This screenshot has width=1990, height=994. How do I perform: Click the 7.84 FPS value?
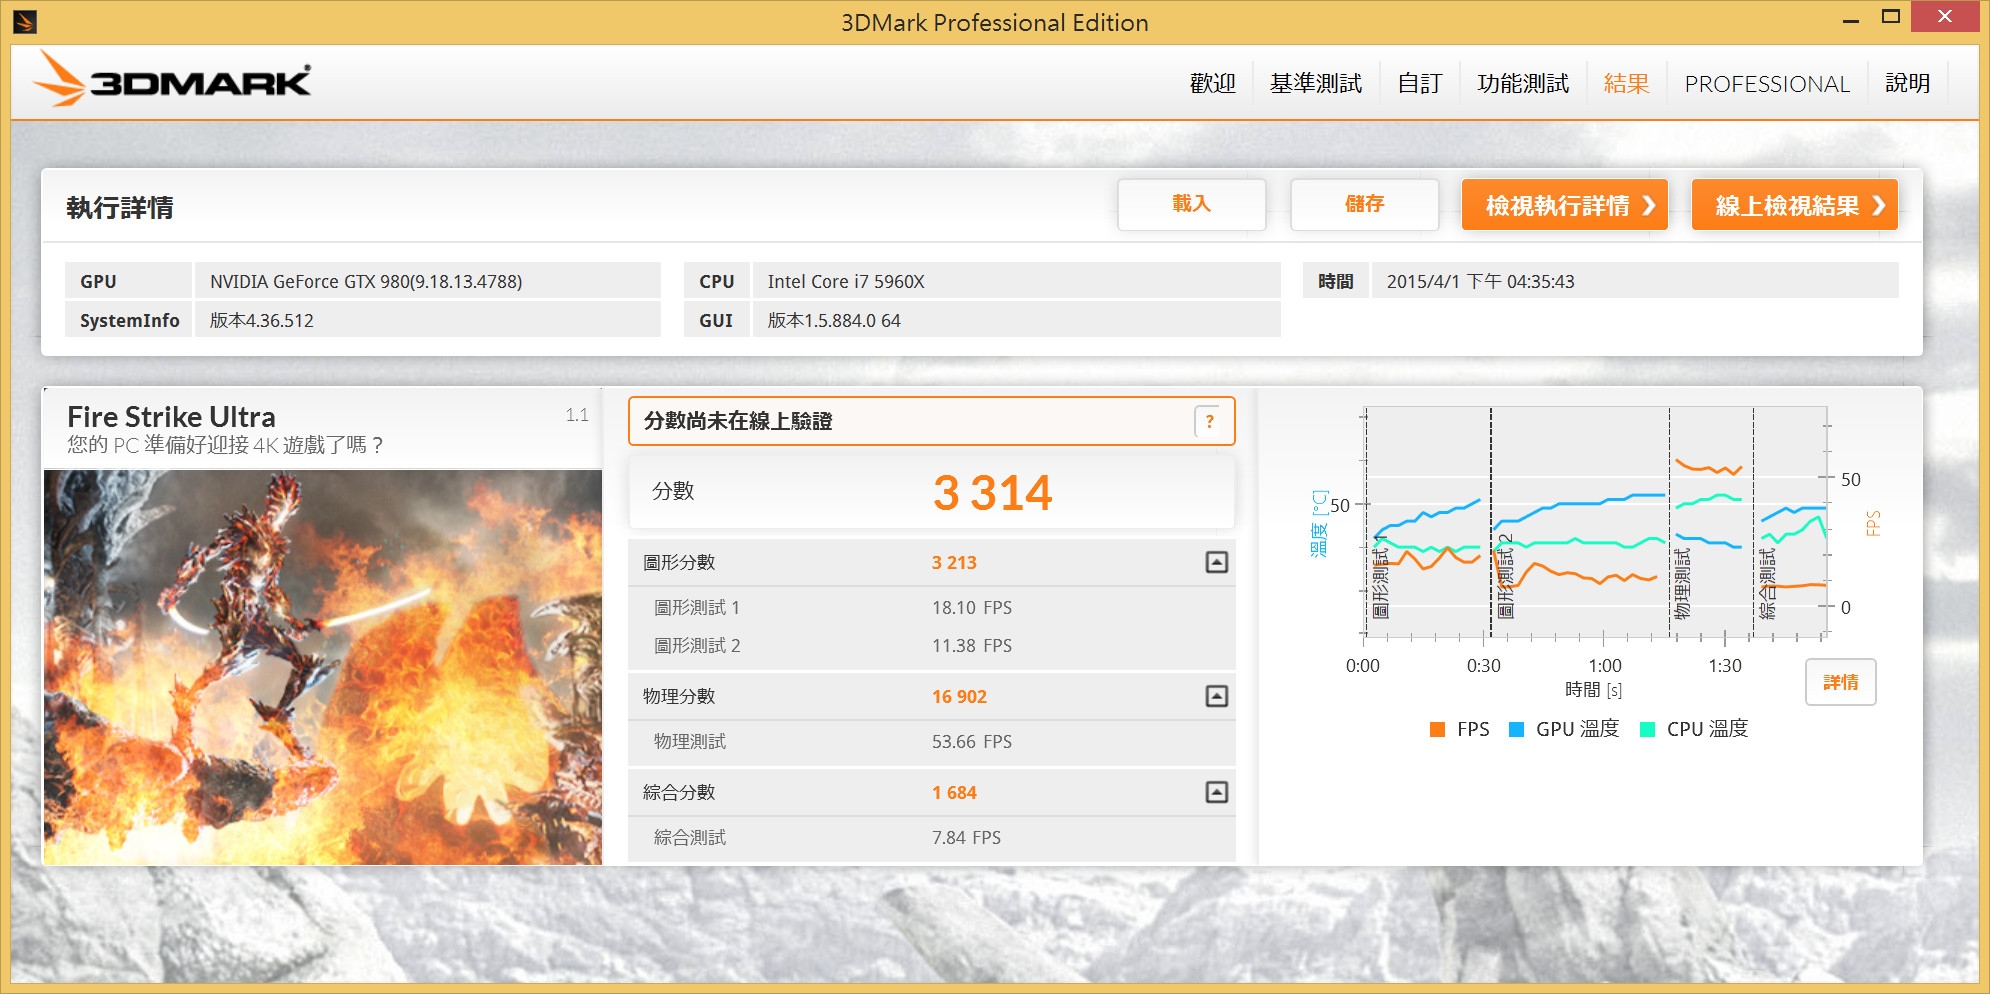966,837
